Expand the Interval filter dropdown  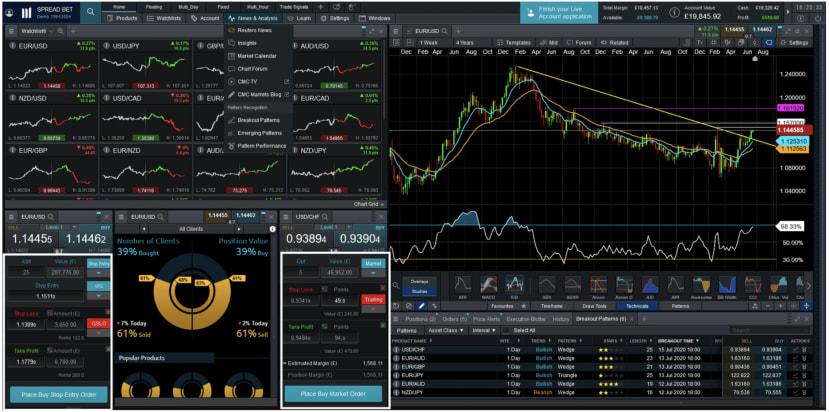(483, 330)
